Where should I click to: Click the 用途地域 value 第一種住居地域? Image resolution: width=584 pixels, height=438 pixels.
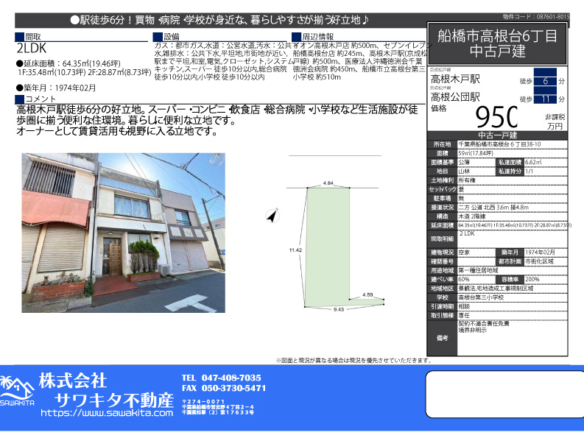tap(478, 270)
